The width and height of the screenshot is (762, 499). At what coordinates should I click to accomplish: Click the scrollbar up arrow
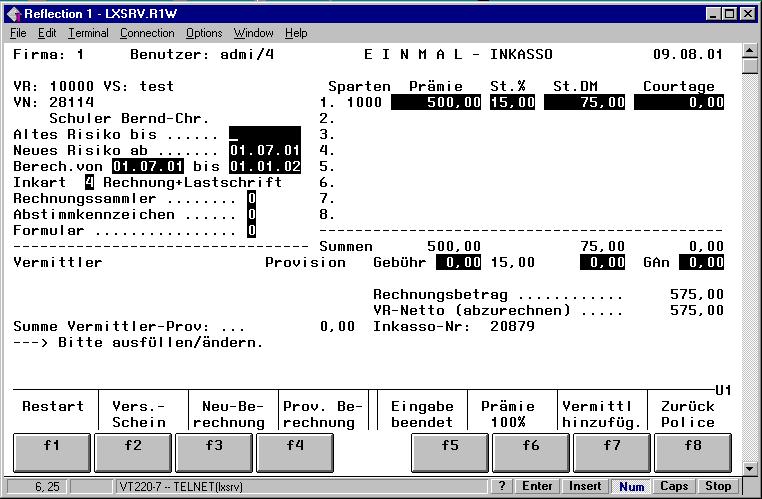(x=750, y=51)
